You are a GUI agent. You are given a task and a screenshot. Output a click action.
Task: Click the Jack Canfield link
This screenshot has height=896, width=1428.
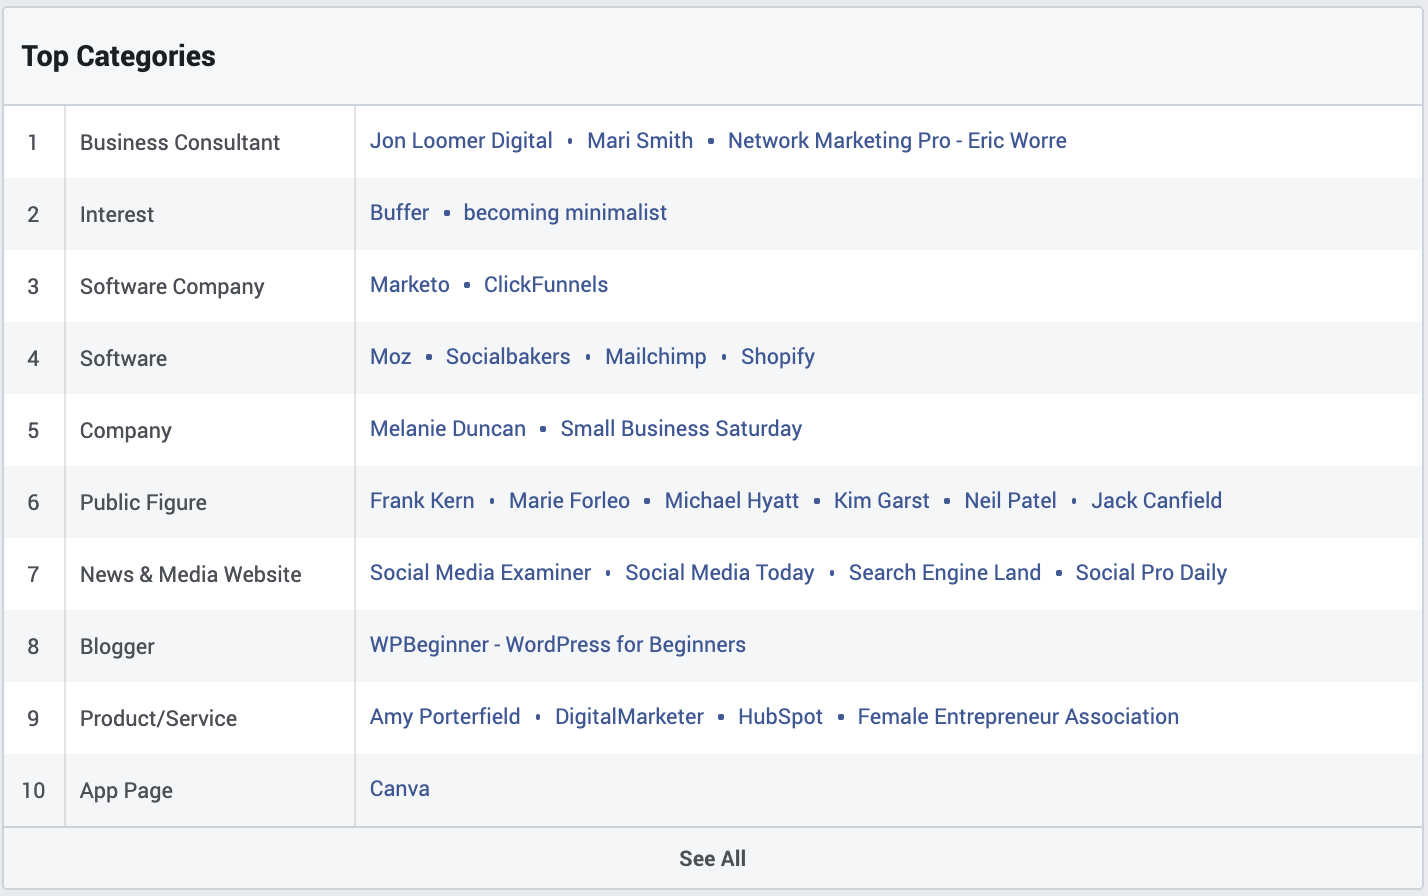(x=1157, y=501)
